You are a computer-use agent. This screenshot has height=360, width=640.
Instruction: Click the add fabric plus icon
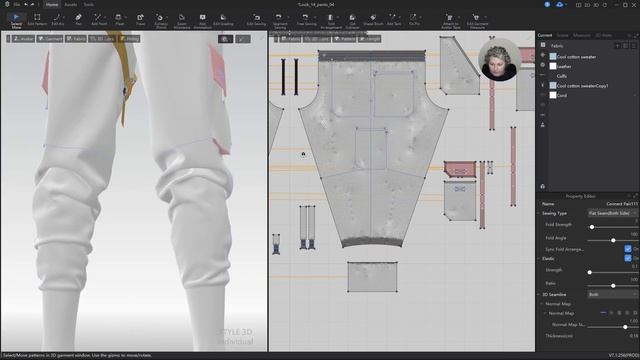click(618, 46)
